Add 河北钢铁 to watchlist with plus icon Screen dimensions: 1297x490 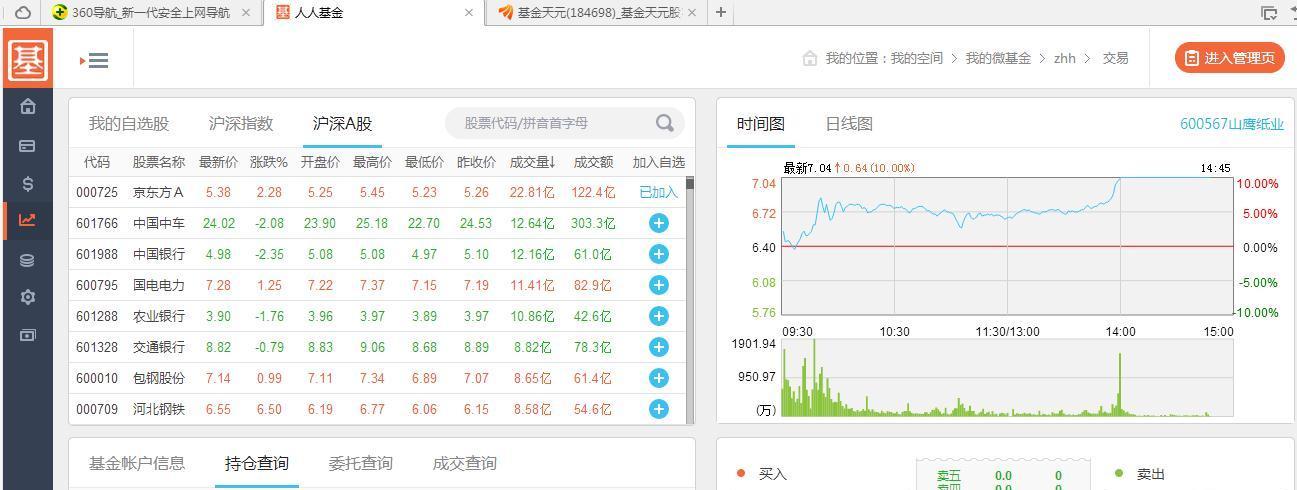click(658, 409)
